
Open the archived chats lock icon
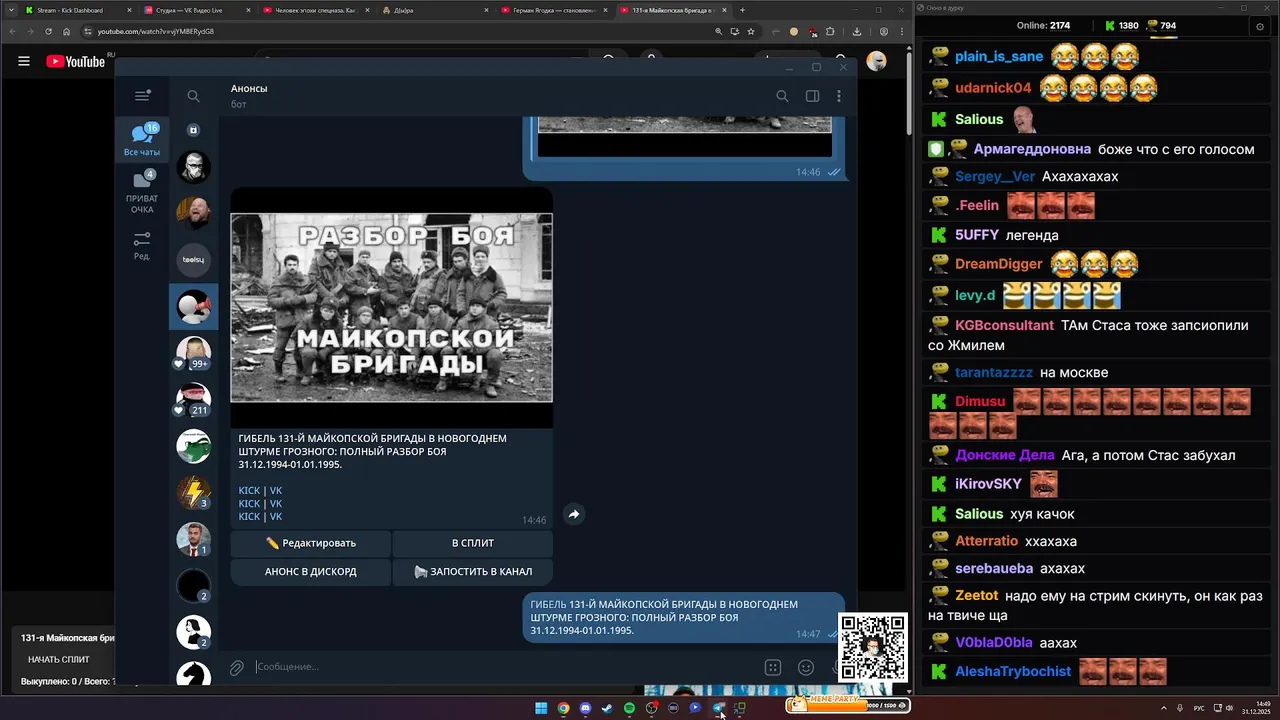(194, 130)
